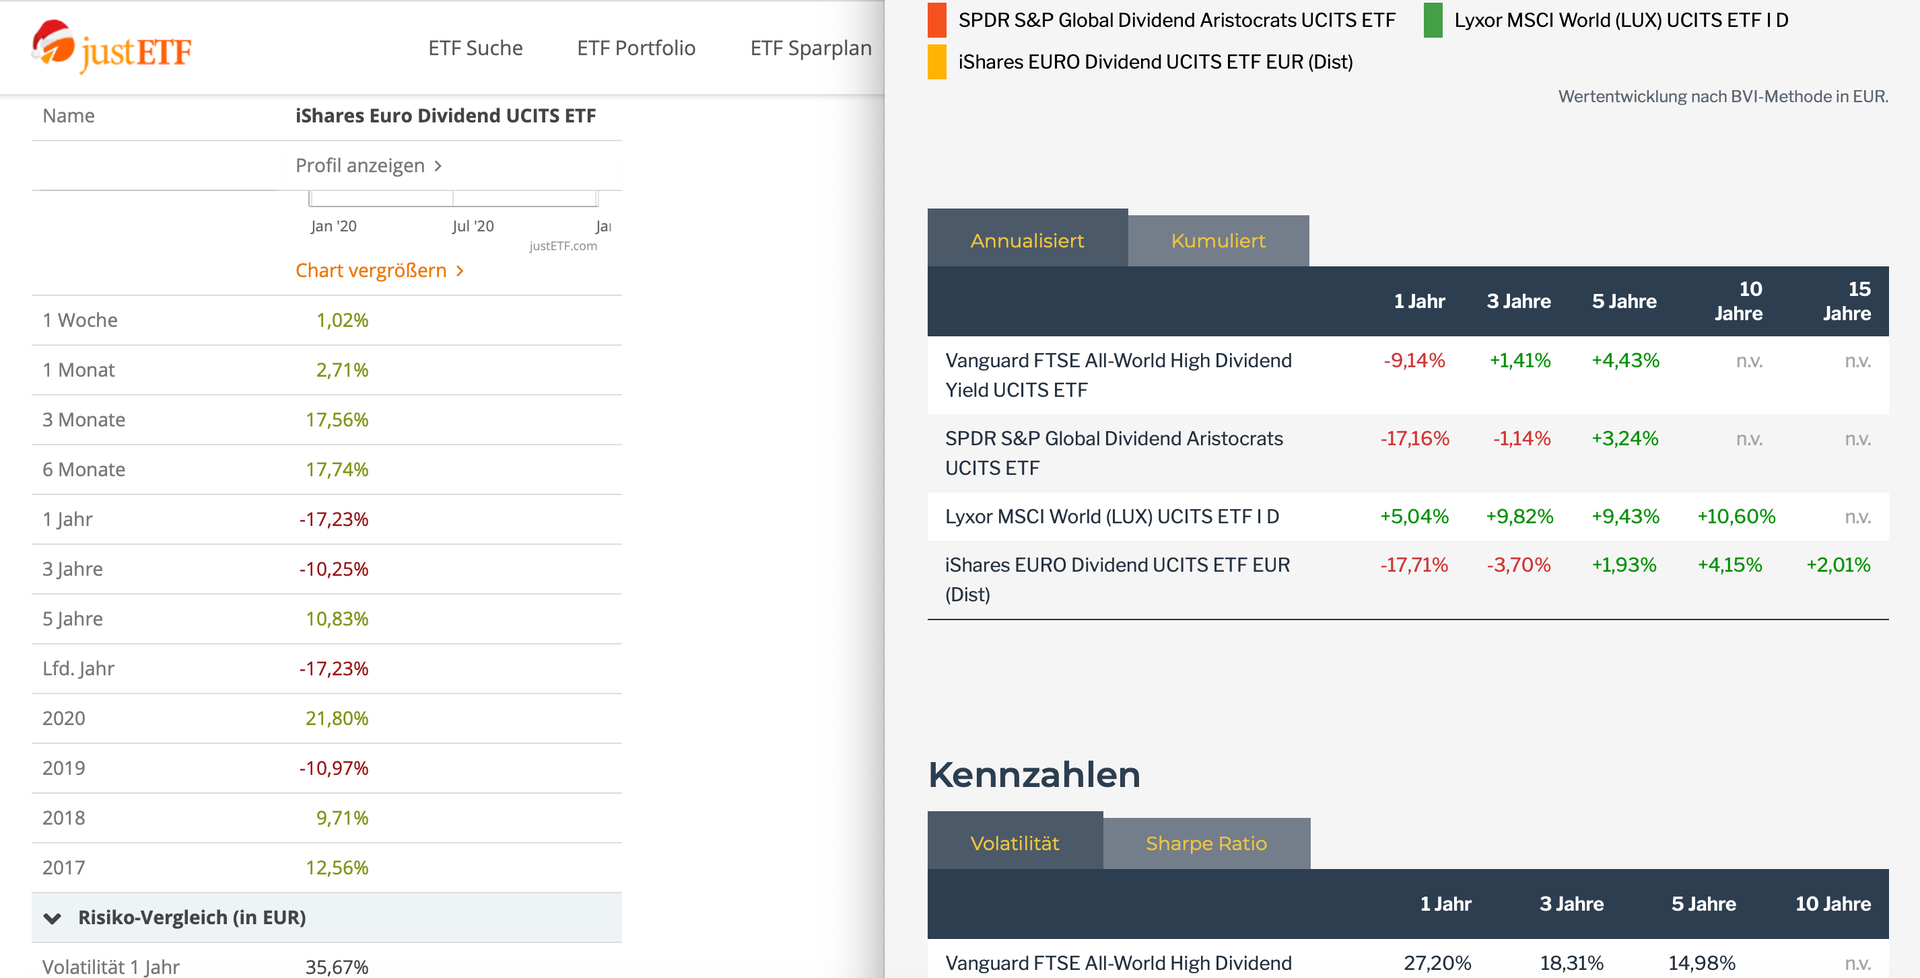Click the Profil anzeigen link
The height and width of the screenshot is (978, 1920).
point(360,165)
